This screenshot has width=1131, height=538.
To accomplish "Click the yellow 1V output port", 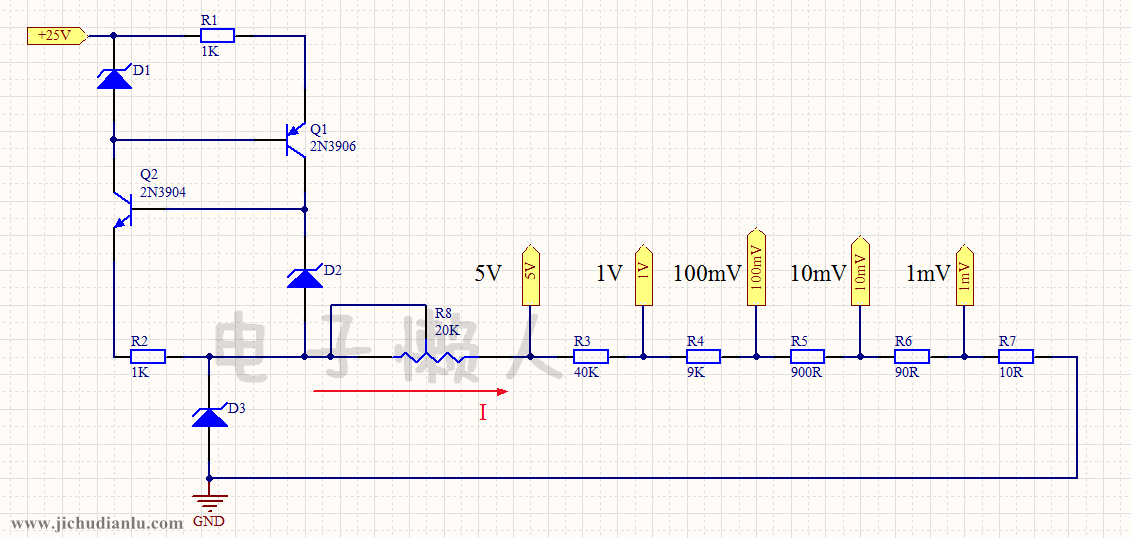I will (x=643, y=275).
